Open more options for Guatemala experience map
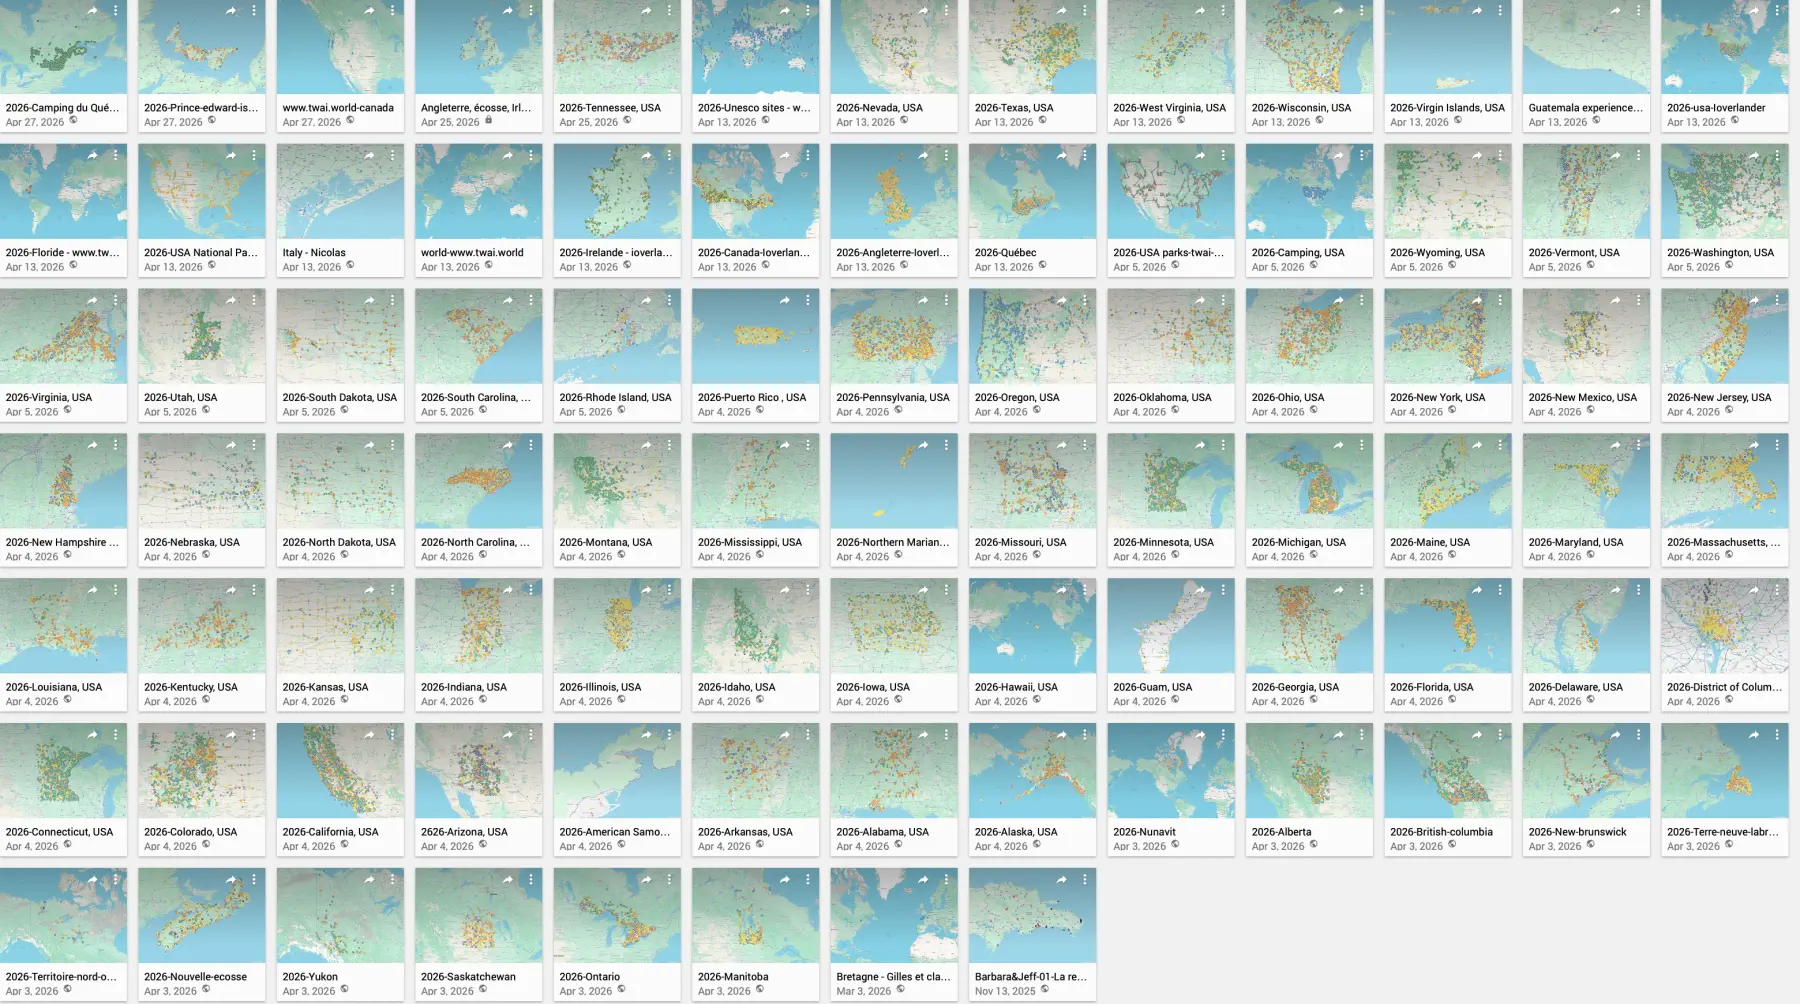 pyautogui.click(x=1638, y=11)
